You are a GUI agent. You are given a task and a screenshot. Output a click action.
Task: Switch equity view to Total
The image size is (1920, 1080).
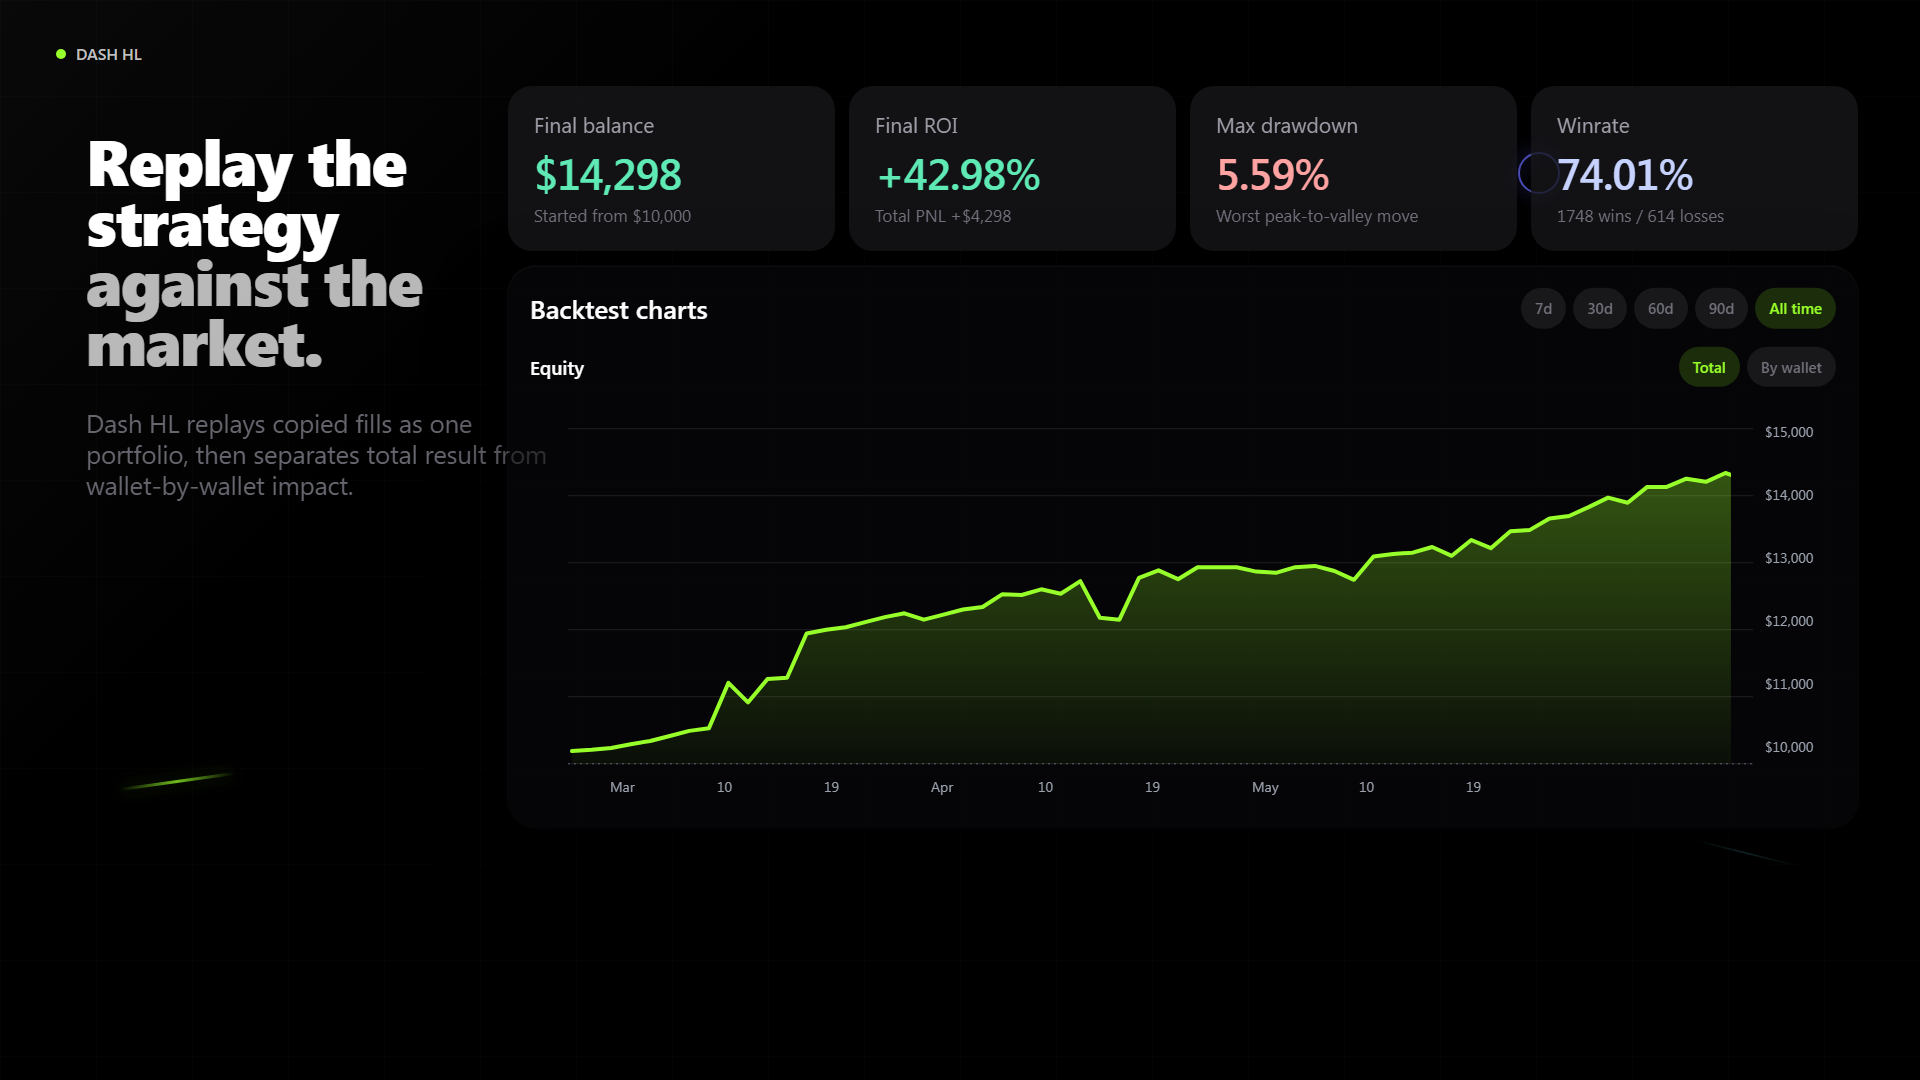[1709, 368]
